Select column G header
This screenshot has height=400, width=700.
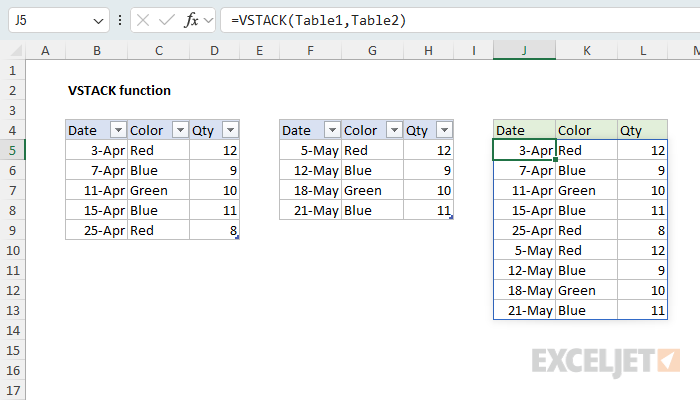point(372,50)
